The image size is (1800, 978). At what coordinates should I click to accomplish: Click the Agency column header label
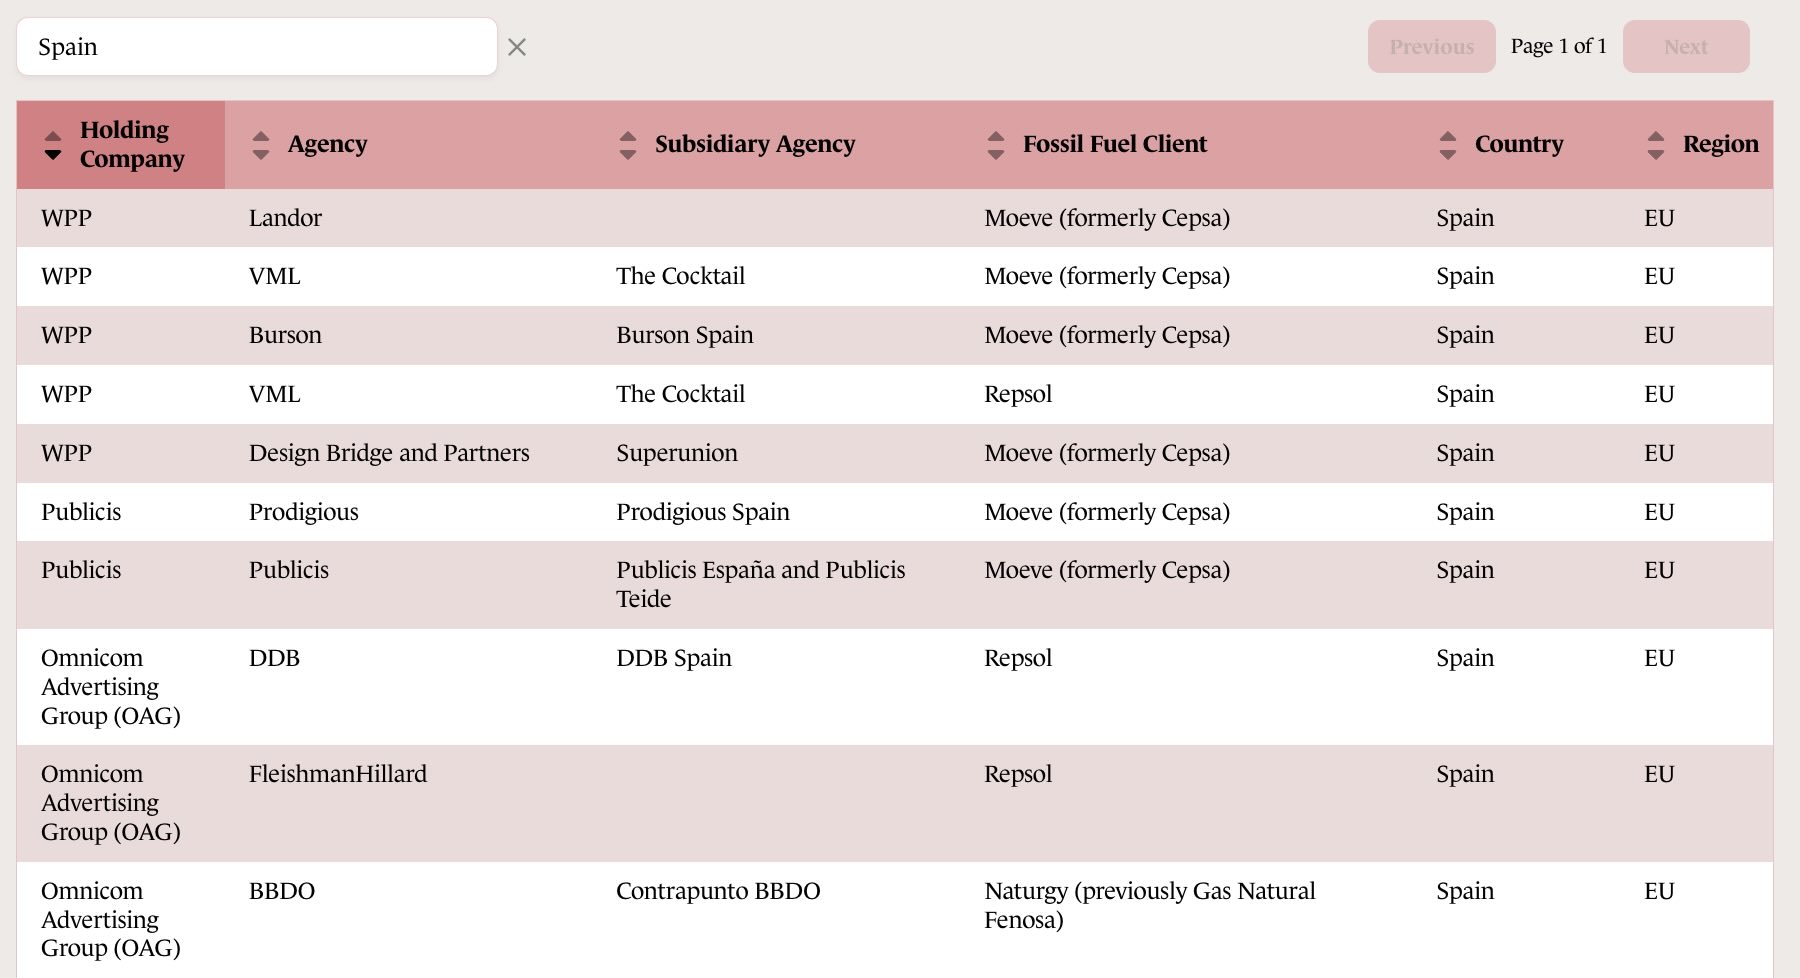328,145
